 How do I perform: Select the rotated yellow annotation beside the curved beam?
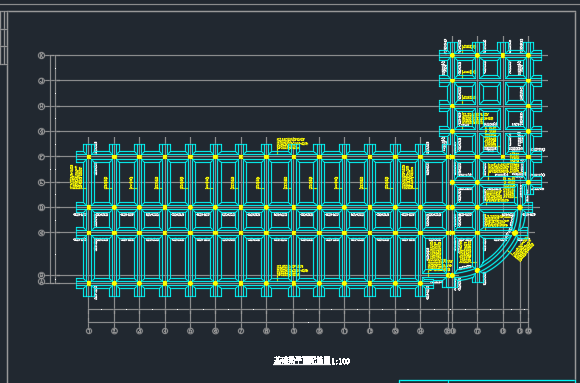pyautogui.click(x=523, y=249)
